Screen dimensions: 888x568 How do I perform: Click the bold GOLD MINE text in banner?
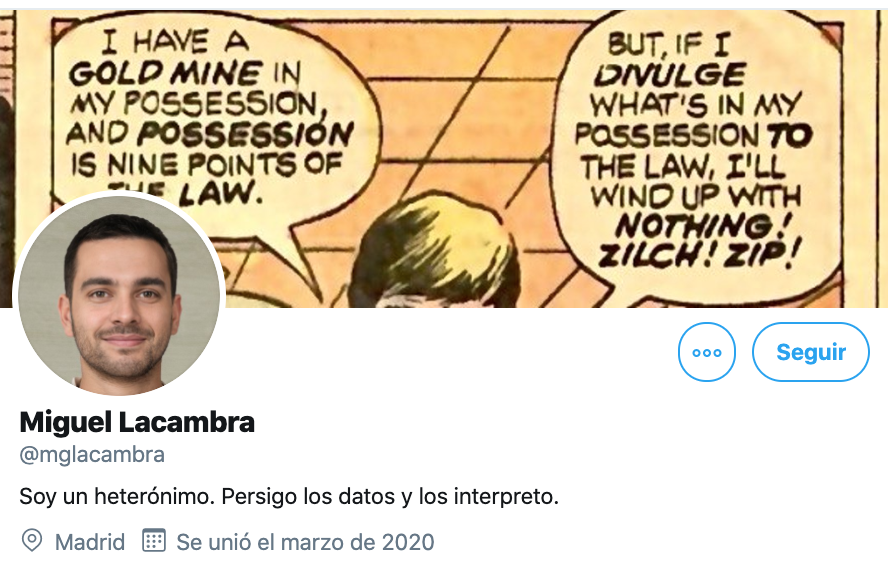[165, 72]
